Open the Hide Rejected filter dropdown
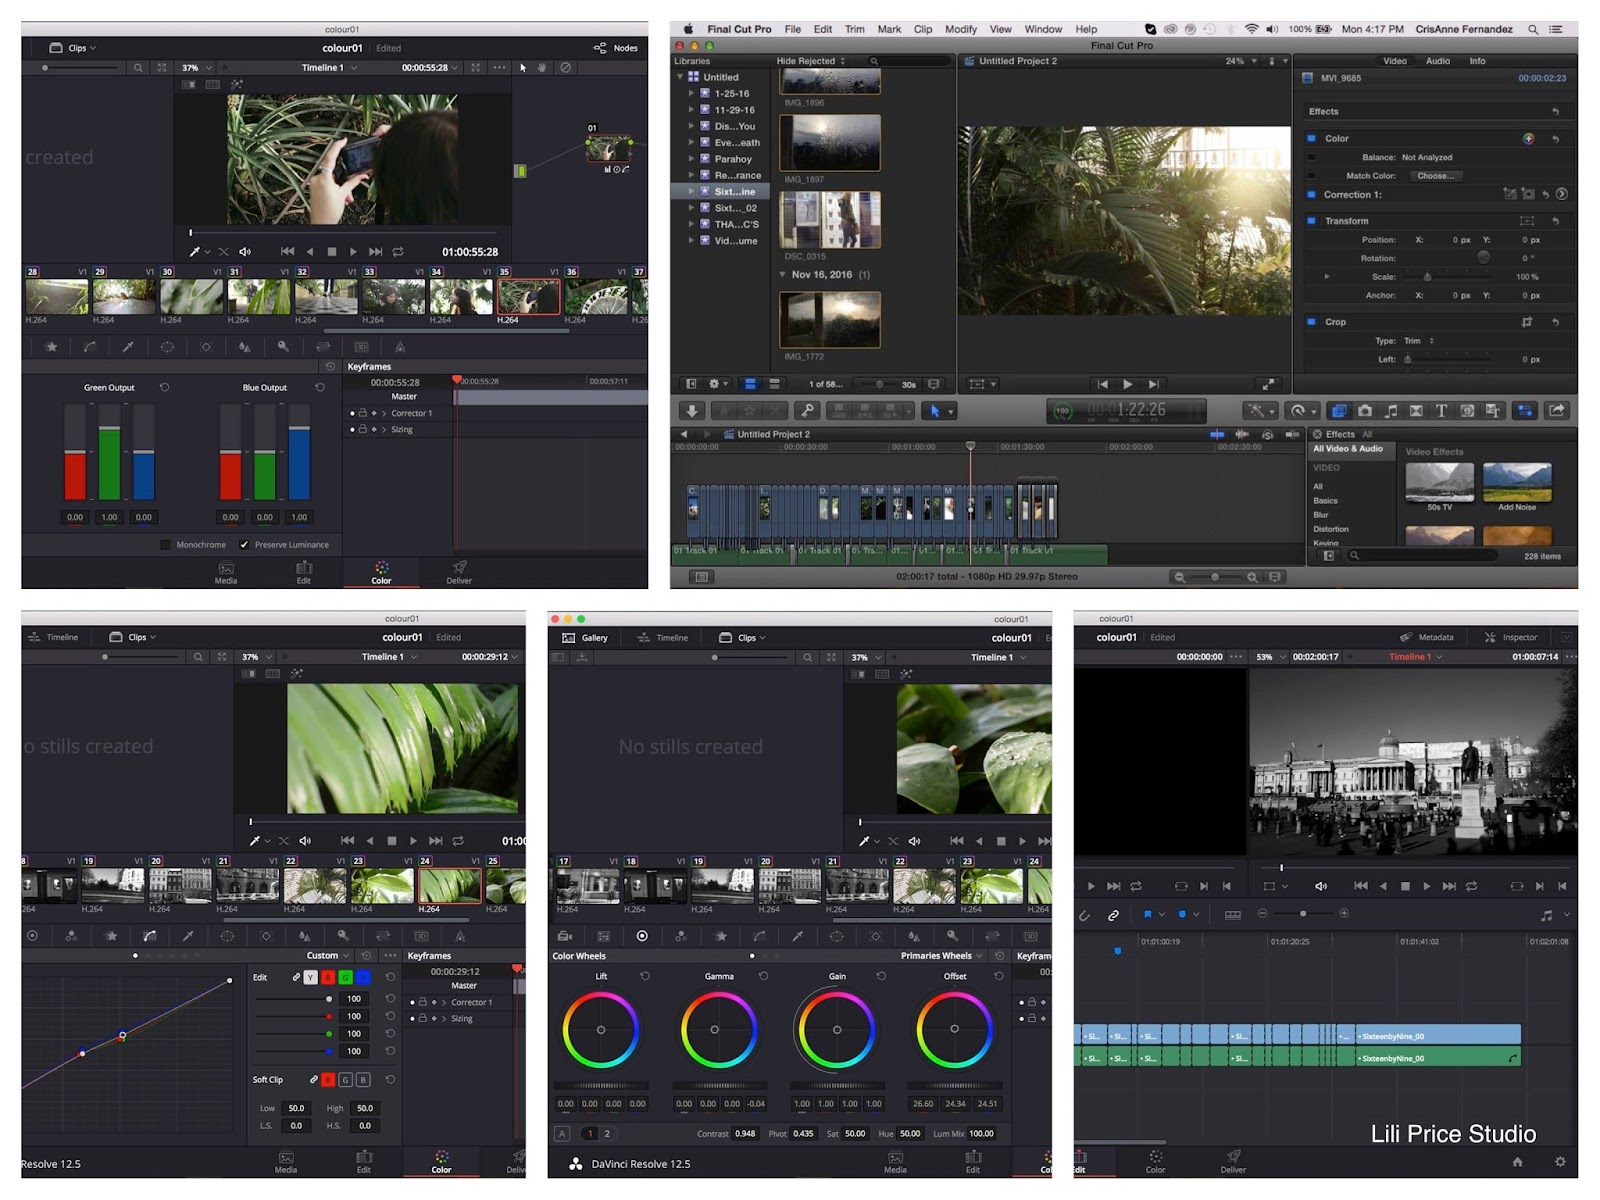This screenshot has width=1600, height=1200. point(810,61)
